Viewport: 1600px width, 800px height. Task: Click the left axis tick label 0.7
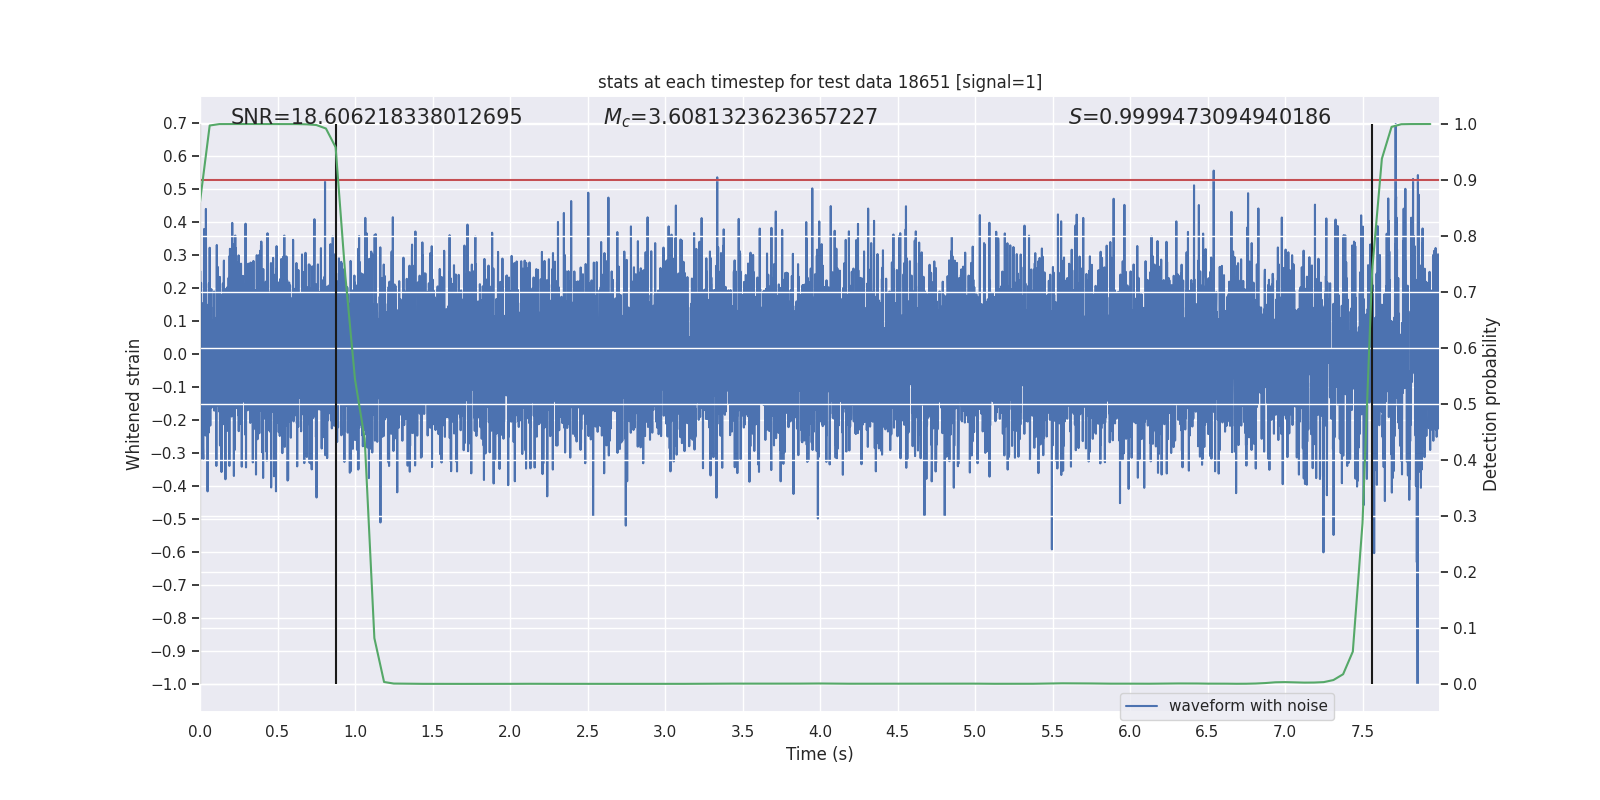[x=175, y=124]
